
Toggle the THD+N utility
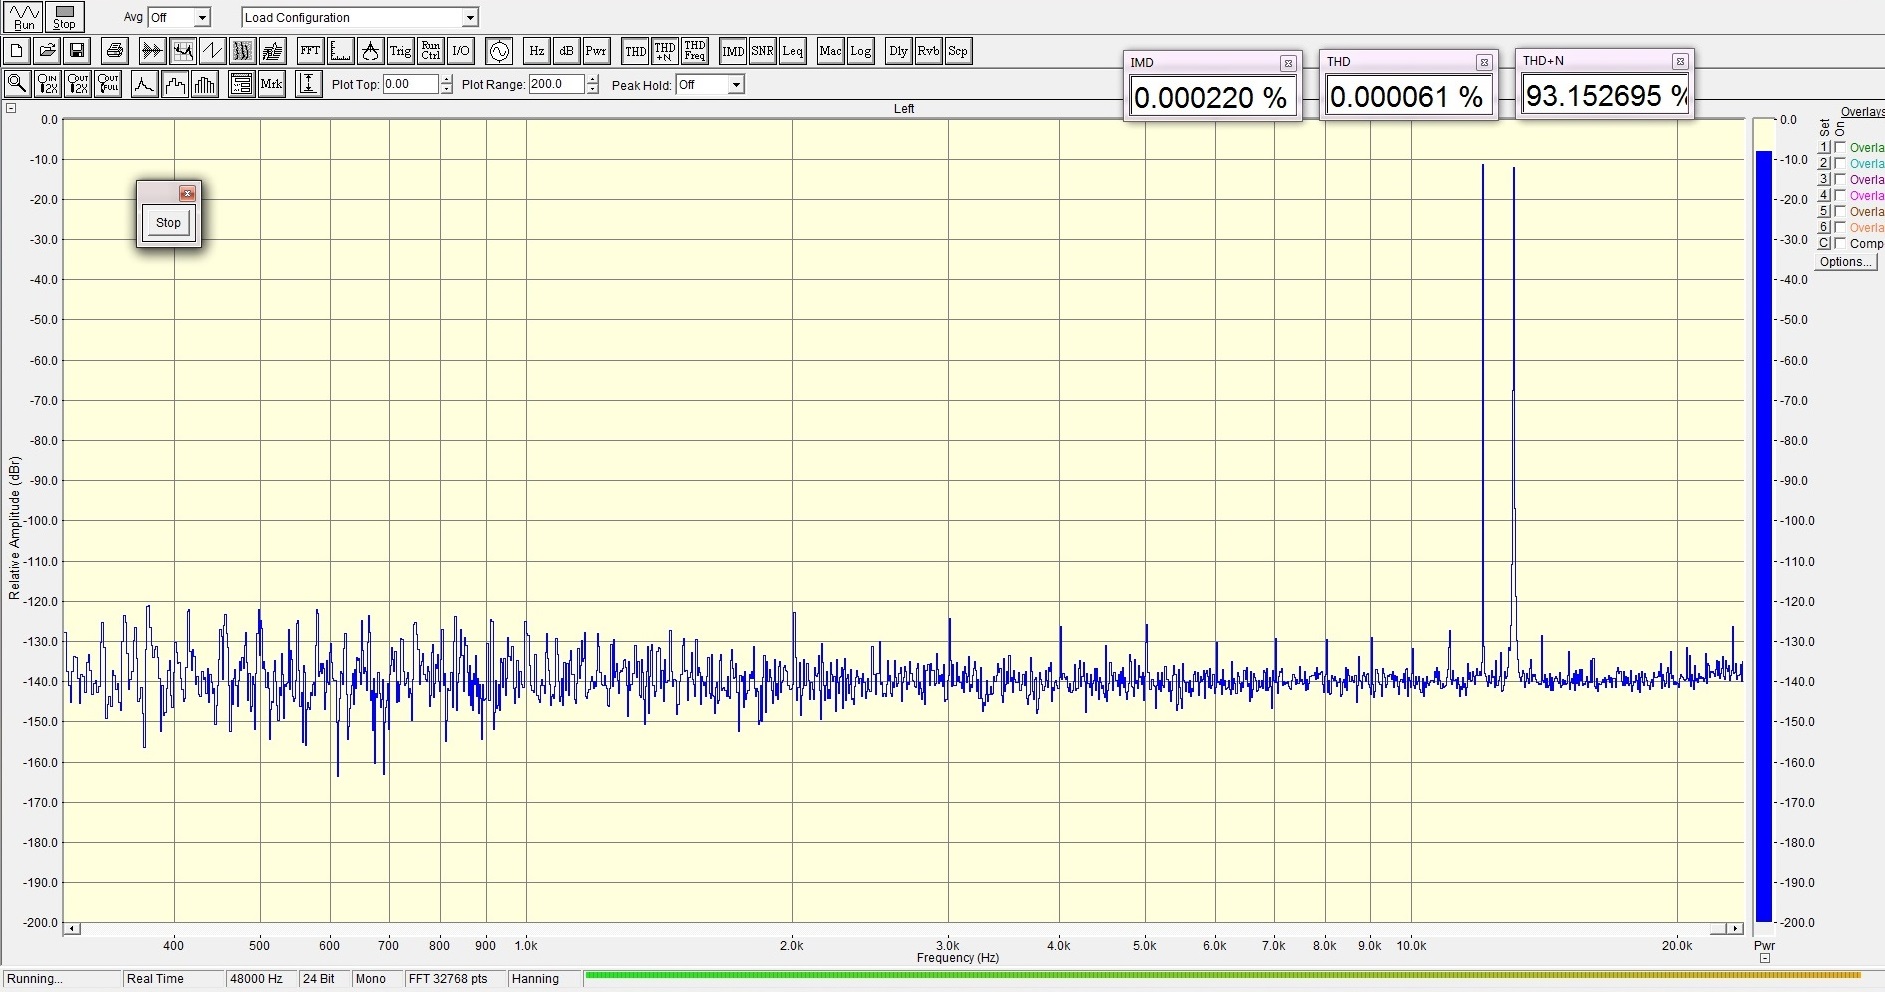tap(665, 51)
